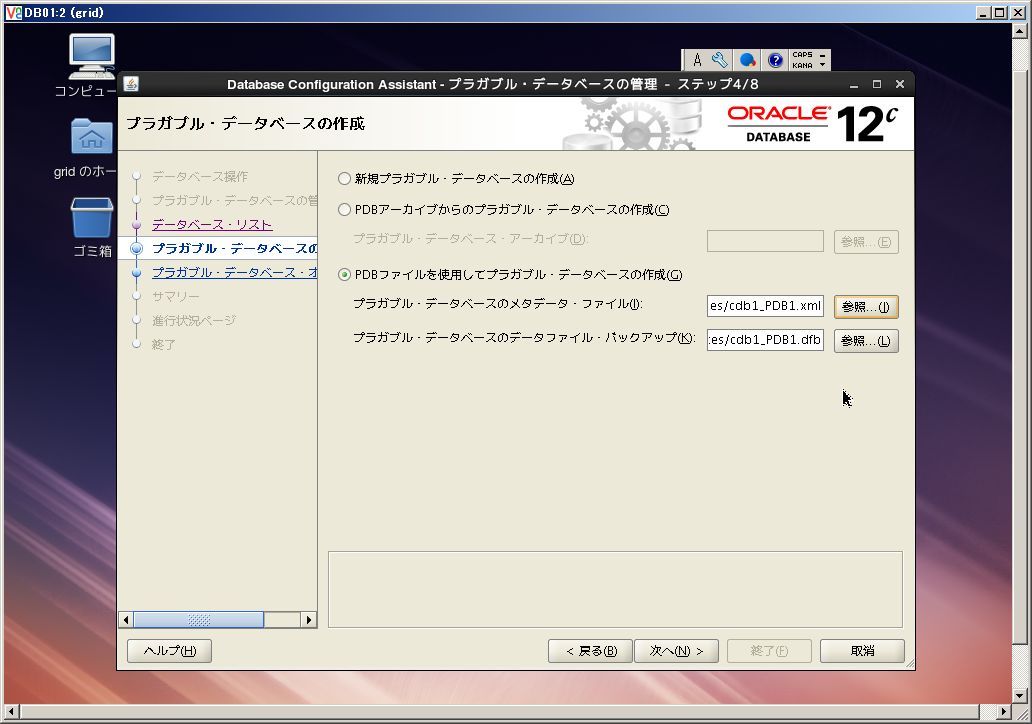Click VNC window vertical scrollbar up arrow
The width and height of the screenshot is (1032, 724).
coord(1019,30)
